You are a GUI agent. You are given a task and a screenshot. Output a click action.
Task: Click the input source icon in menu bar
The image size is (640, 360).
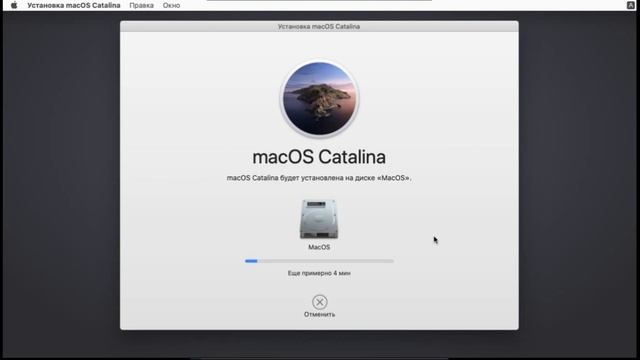coord(631,5)
